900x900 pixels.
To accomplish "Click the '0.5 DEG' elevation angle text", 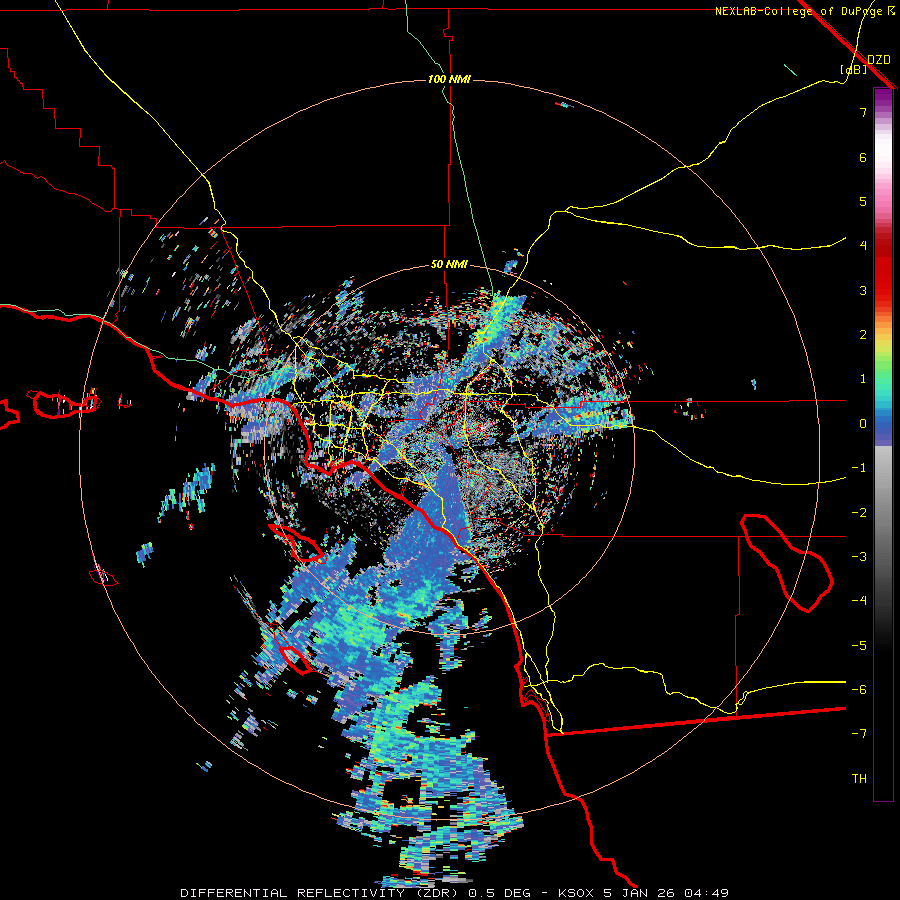I will (x=498, y=893).
